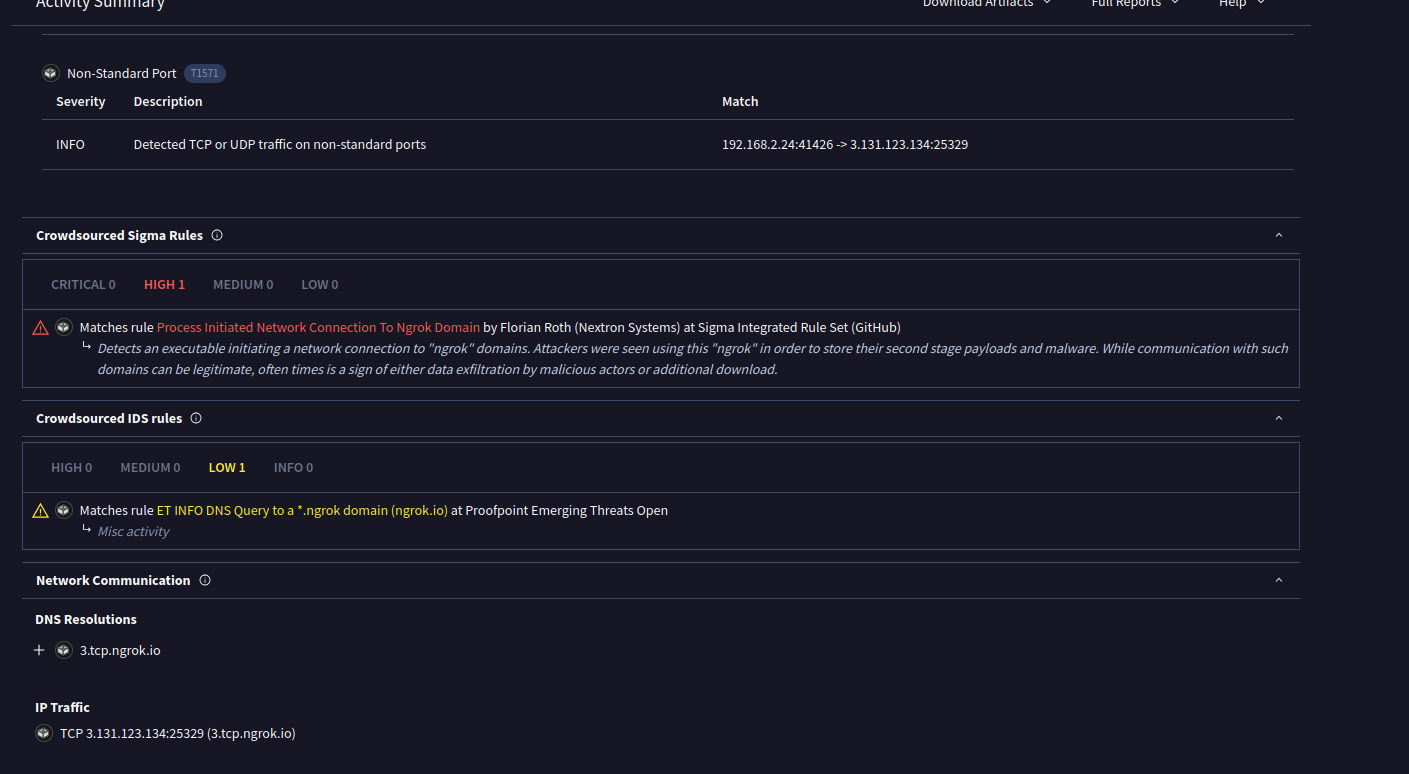
Task: Click sandbox icon beside the Ngrok Sigma rule match
Action: click(64, 328)
